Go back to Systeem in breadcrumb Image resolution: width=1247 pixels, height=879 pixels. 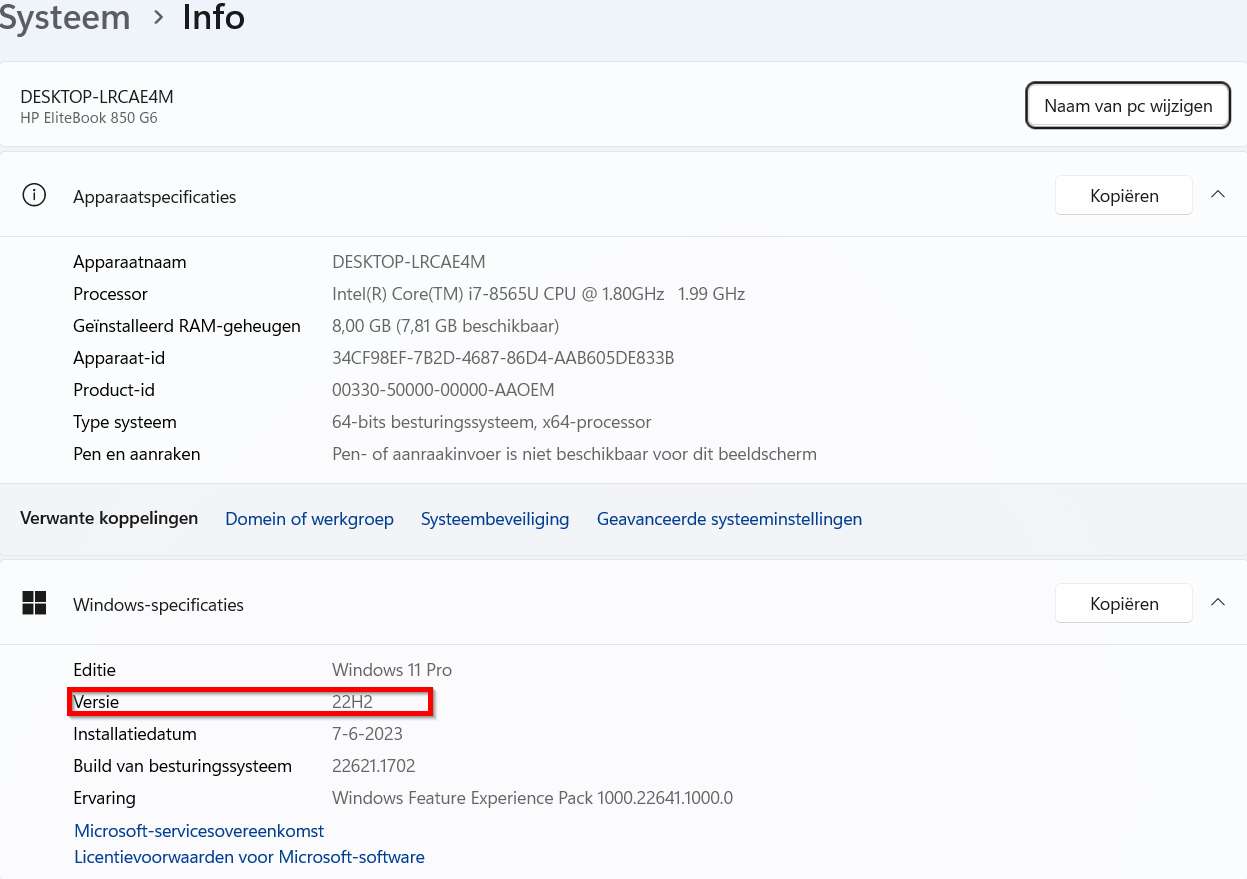[65, 17]
